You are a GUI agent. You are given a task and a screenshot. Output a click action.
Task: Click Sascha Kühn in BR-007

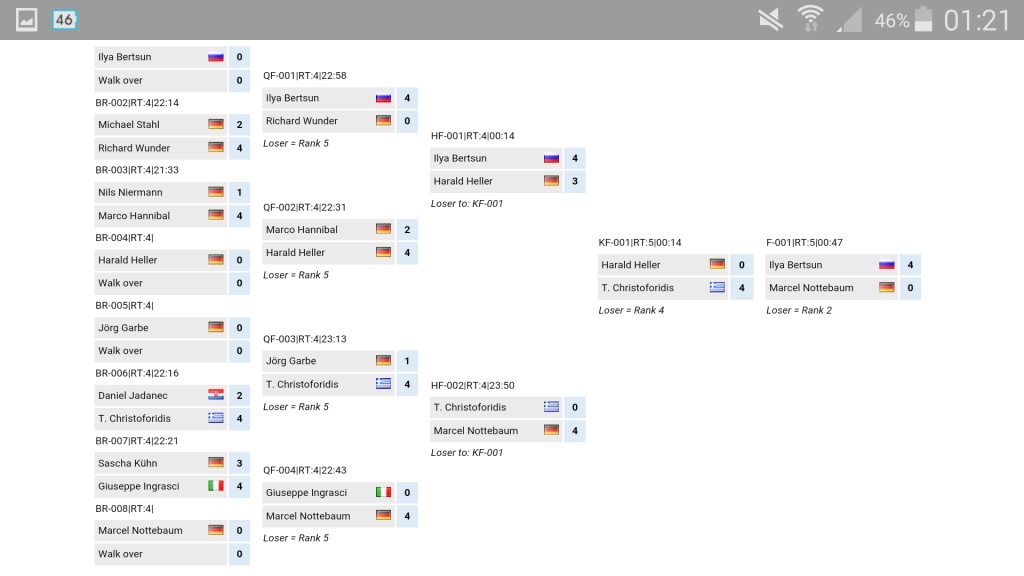point(127,464)
